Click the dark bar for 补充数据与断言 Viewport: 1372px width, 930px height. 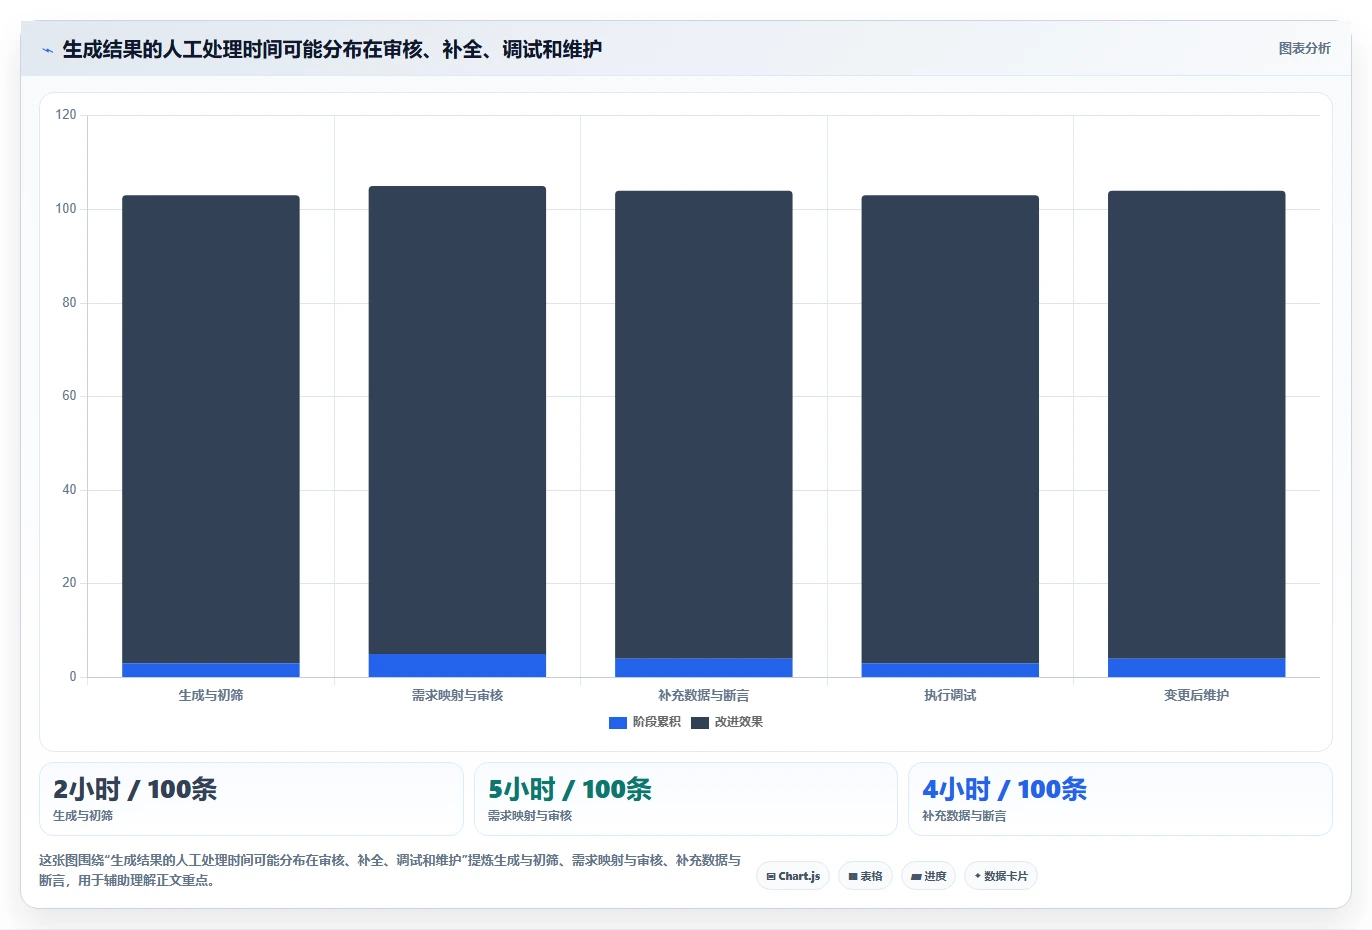[x=704, y=424]
